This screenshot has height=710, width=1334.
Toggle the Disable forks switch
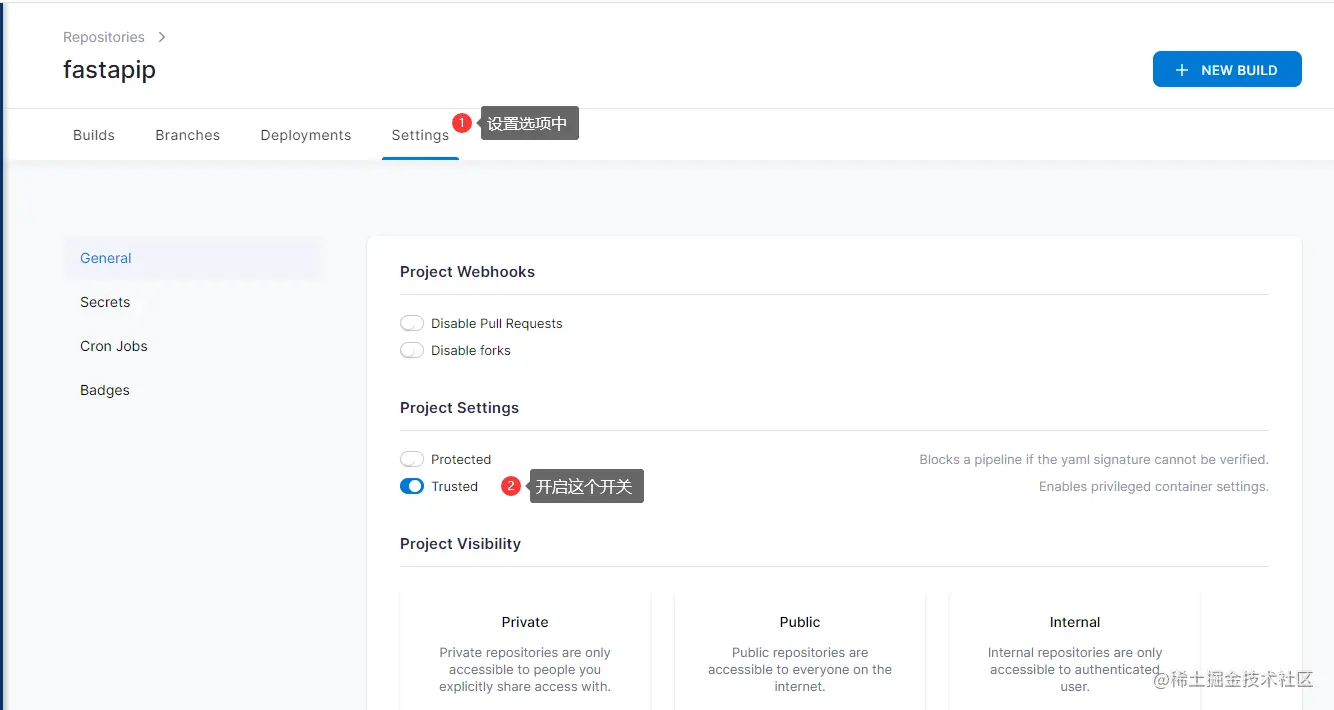click(412, 350)
